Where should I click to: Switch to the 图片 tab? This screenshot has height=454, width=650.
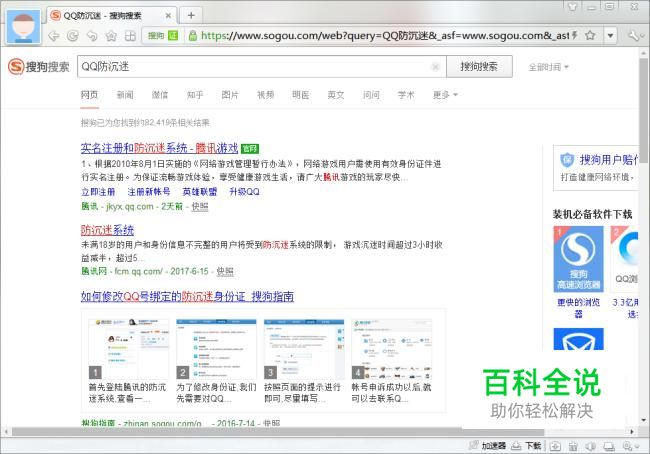[x=230, y=95]
